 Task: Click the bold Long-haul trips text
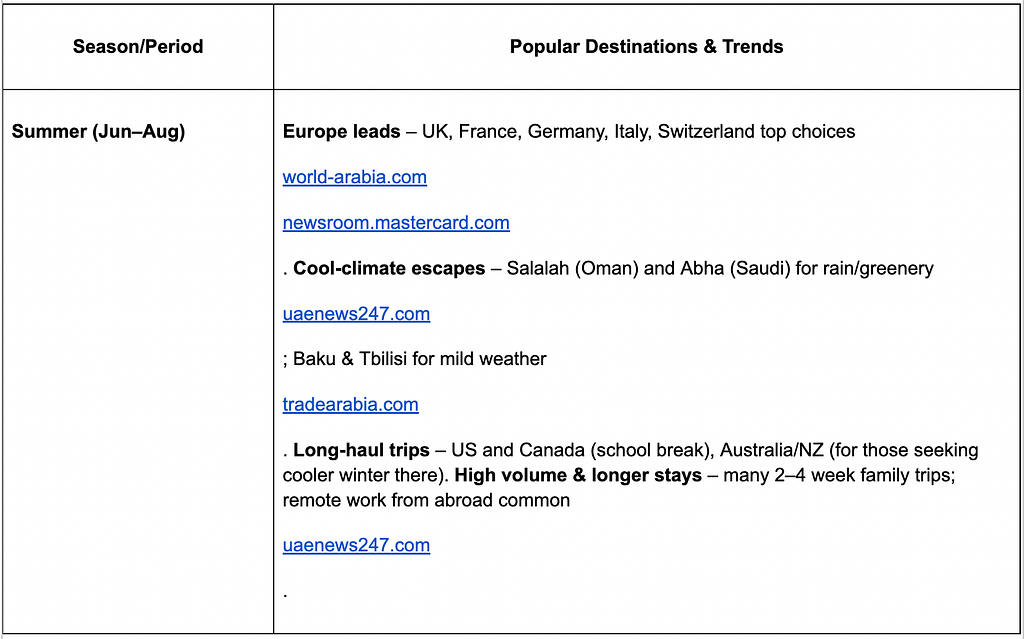tap(361, 450)
